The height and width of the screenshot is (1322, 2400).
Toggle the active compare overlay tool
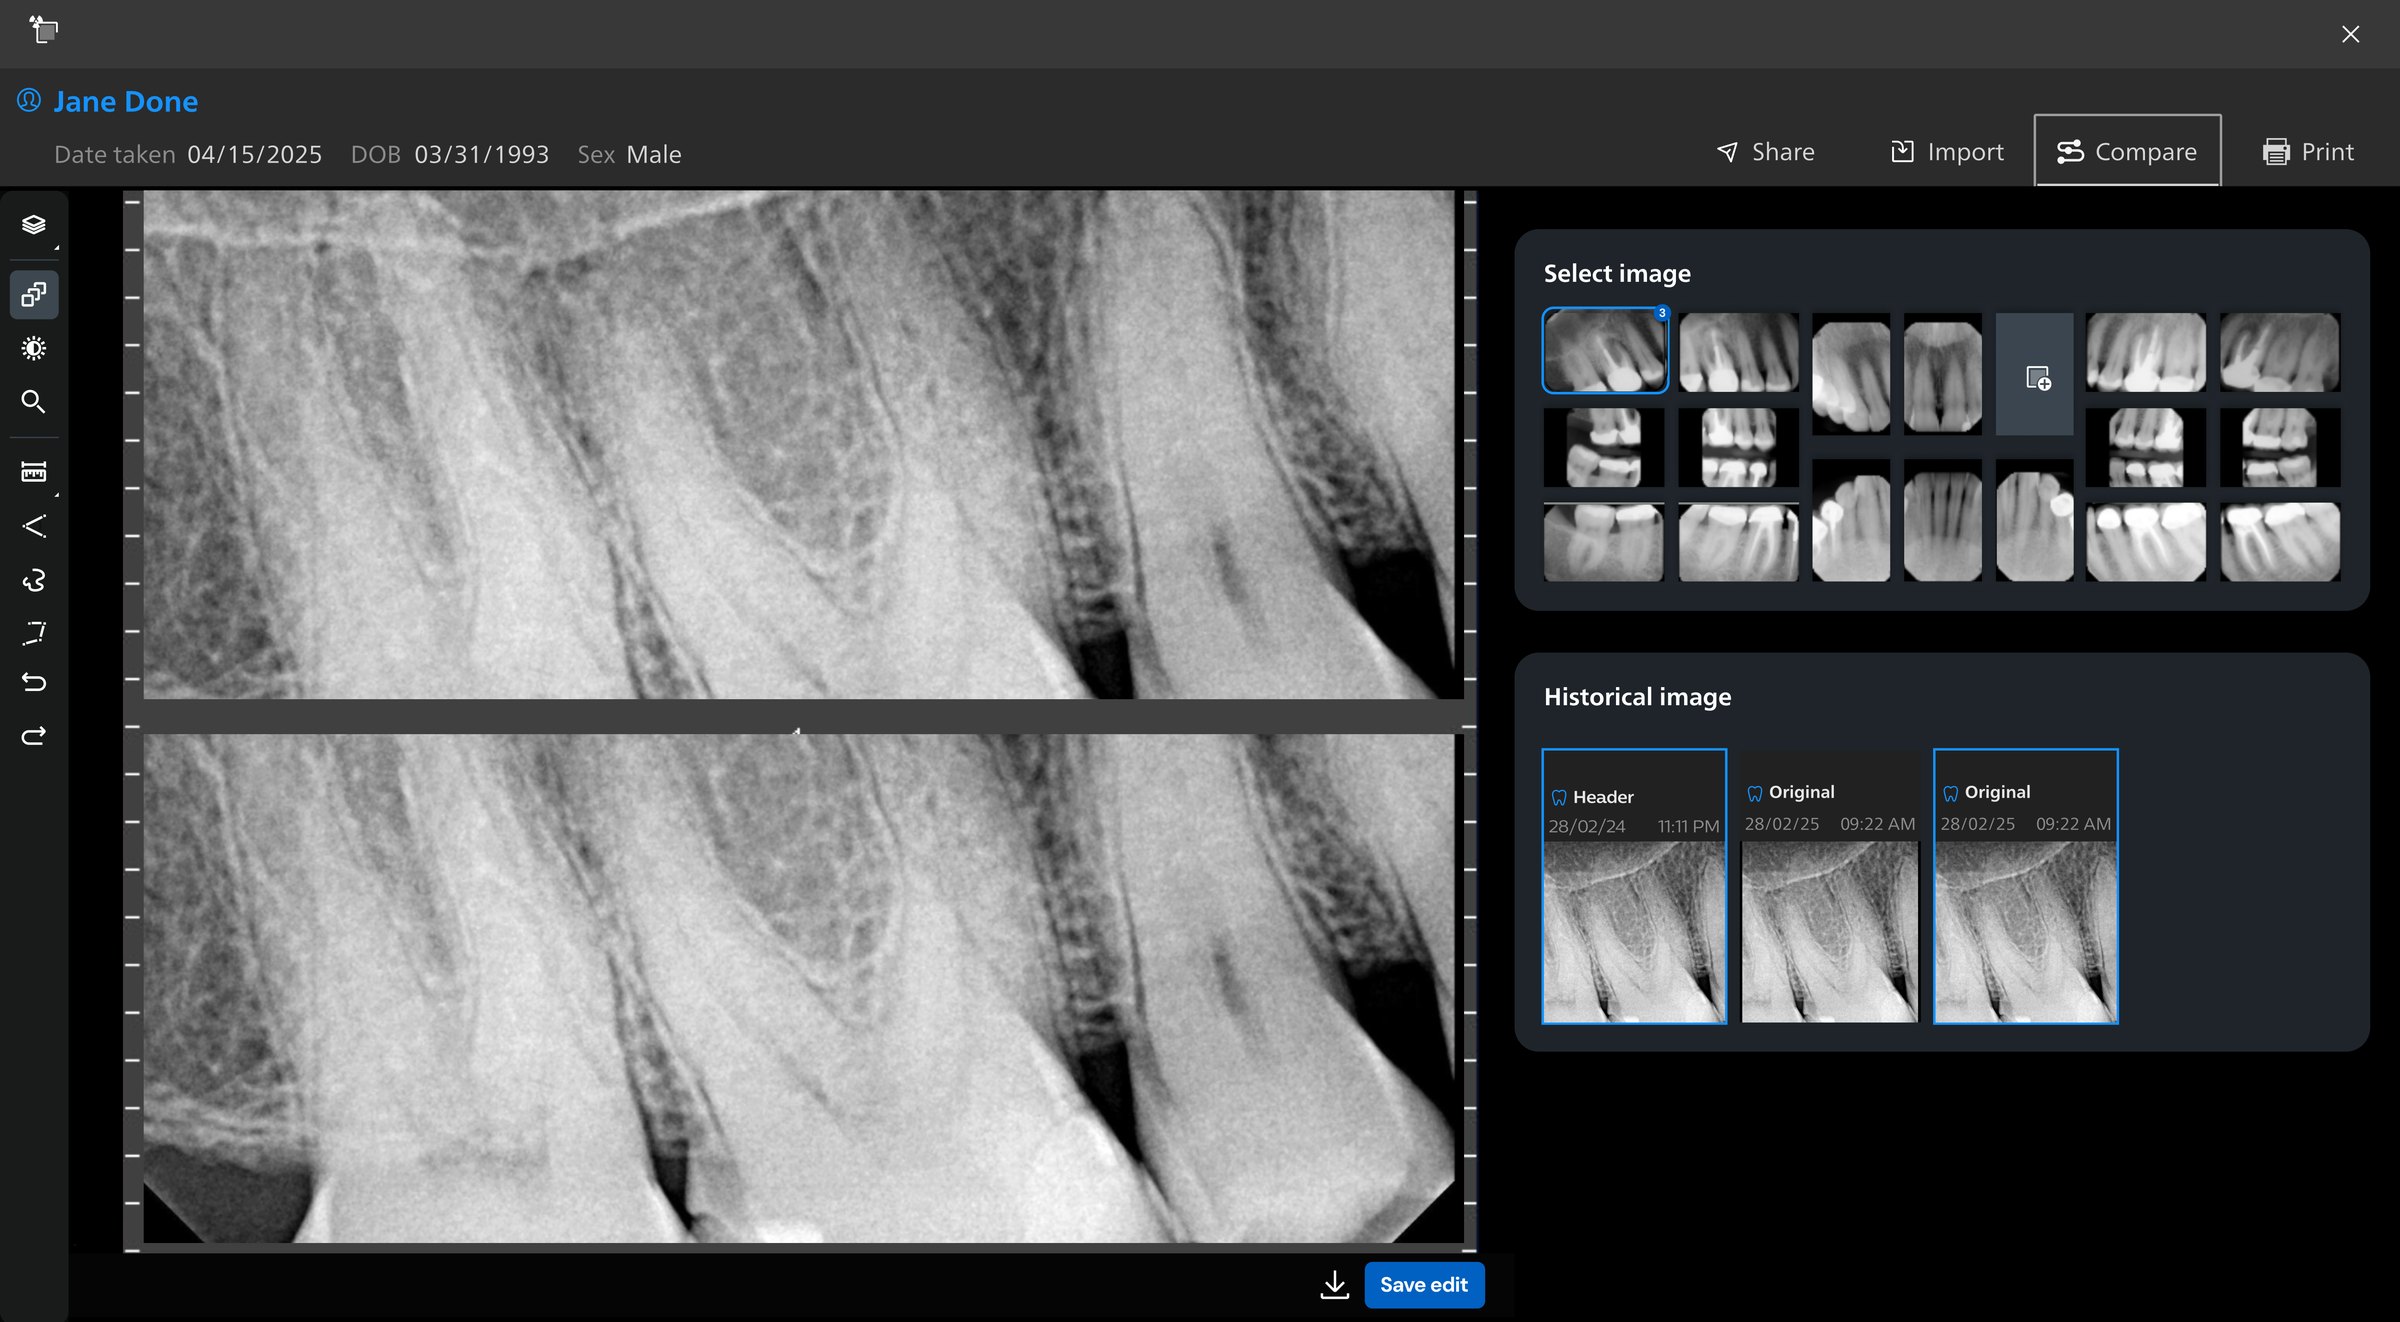[34, 295]
